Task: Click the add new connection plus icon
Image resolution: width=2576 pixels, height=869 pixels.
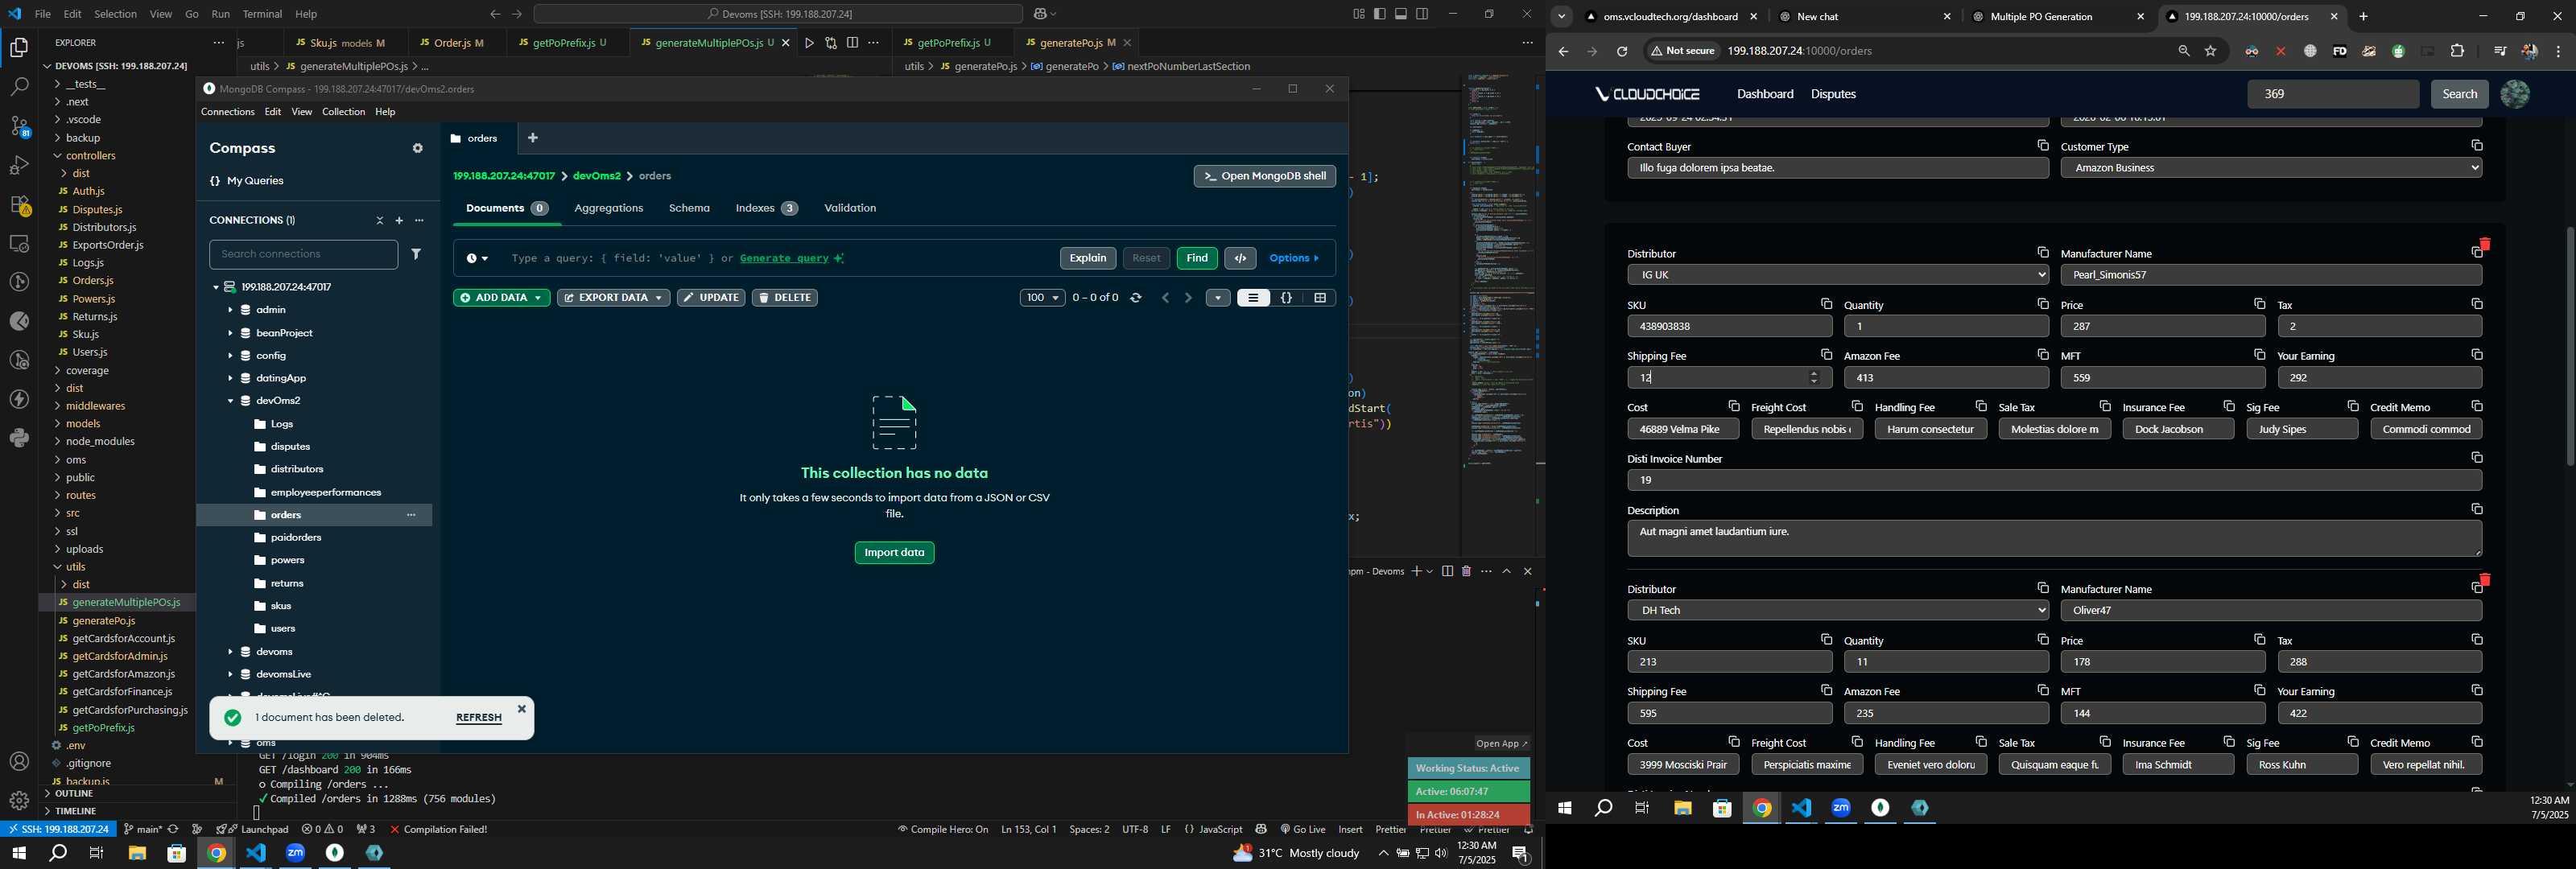Action: click(x=399, y=221)
